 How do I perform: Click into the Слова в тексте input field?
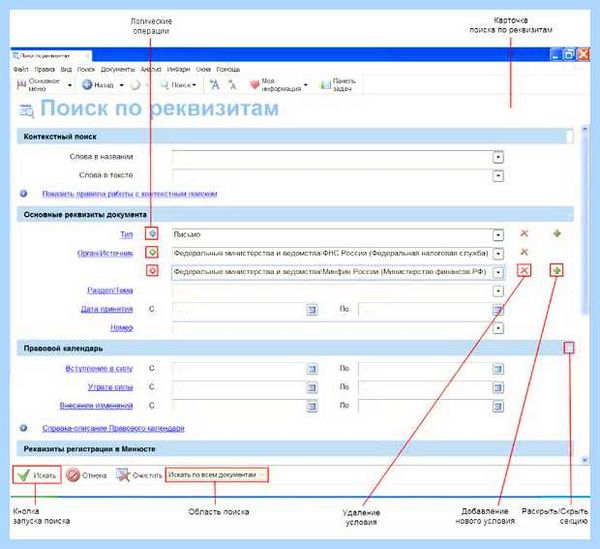pyautogui.click(x=332, y=176)
